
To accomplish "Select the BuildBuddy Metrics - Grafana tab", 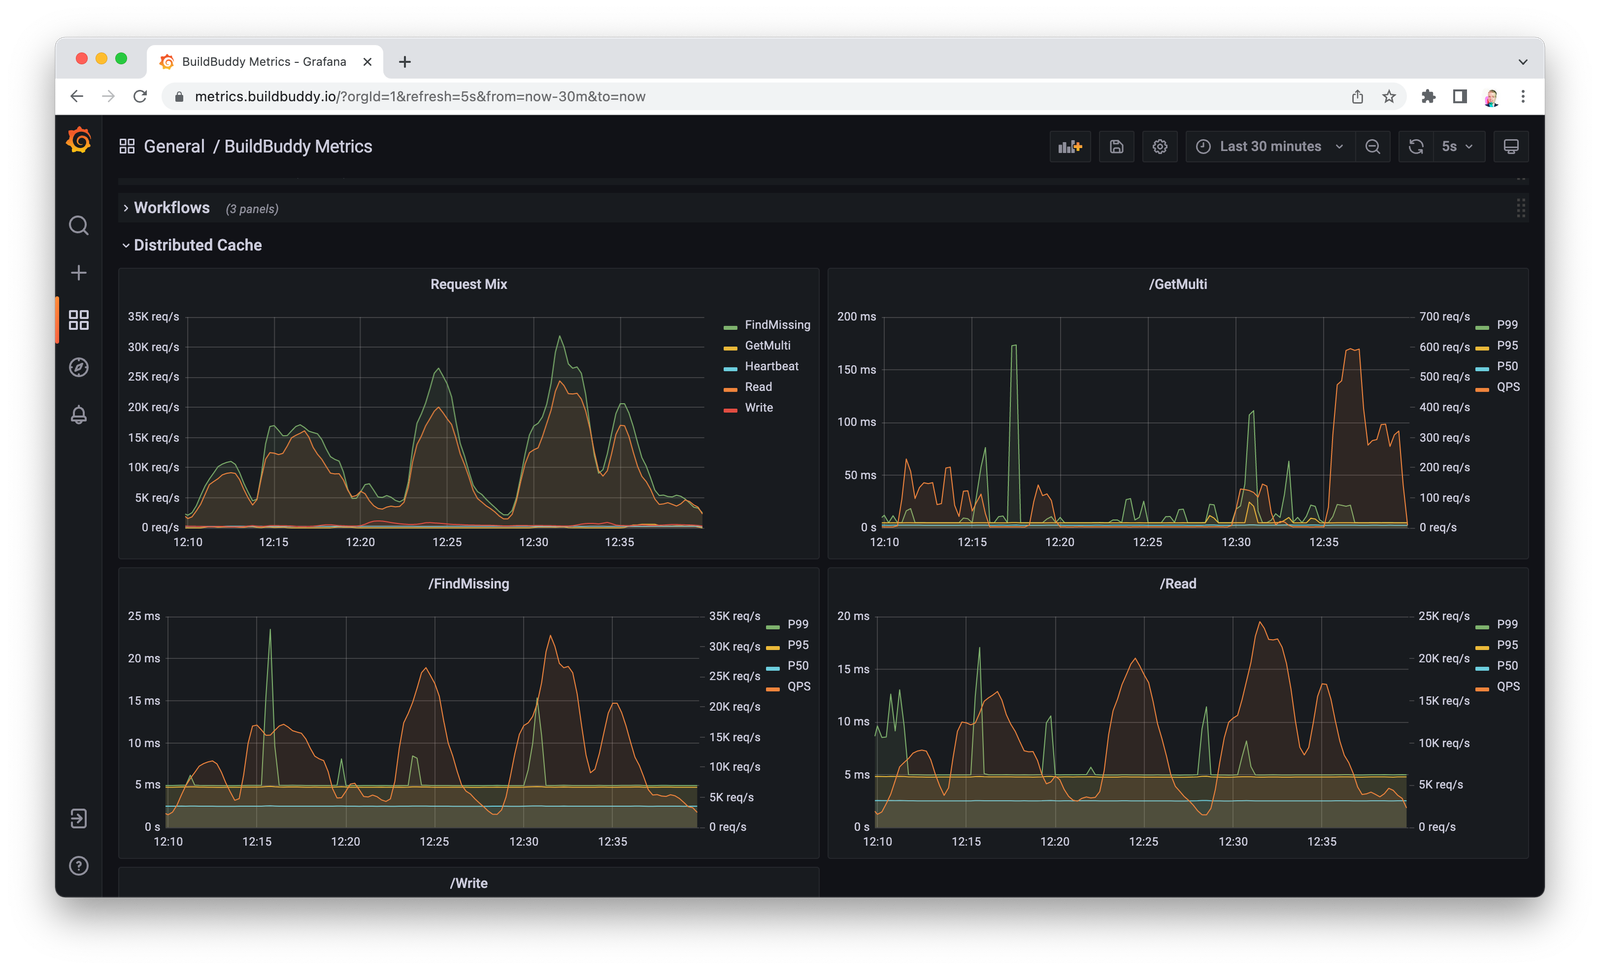I will tap(265, 62).
